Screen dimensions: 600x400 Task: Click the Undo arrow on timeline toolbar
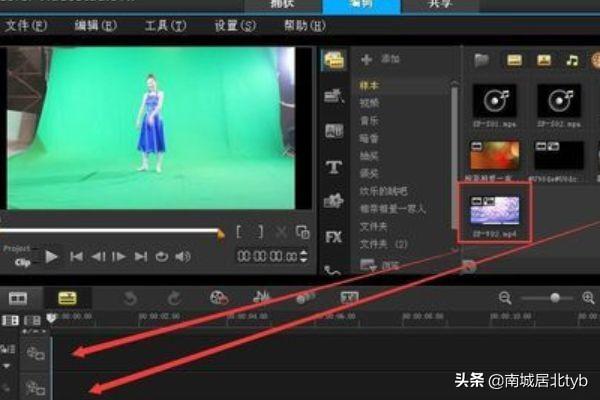(129, 297)
